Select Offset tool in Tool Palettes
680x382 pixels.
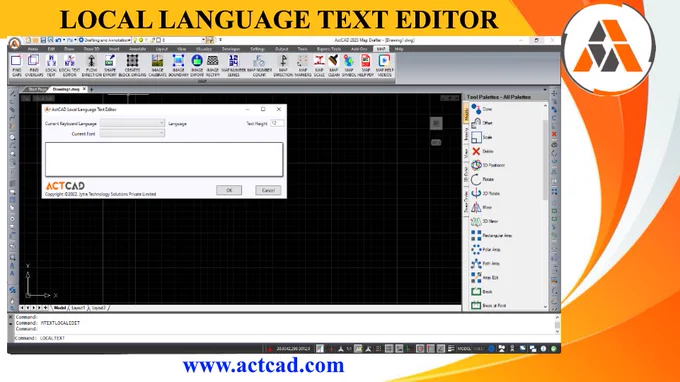point(481,123)
